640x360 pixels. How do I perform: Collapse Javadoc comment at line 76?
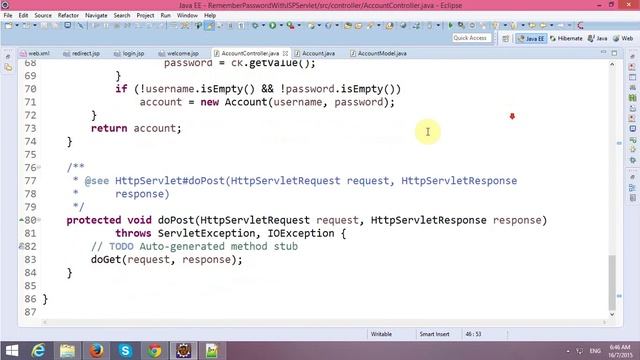[x=39, y=167]
